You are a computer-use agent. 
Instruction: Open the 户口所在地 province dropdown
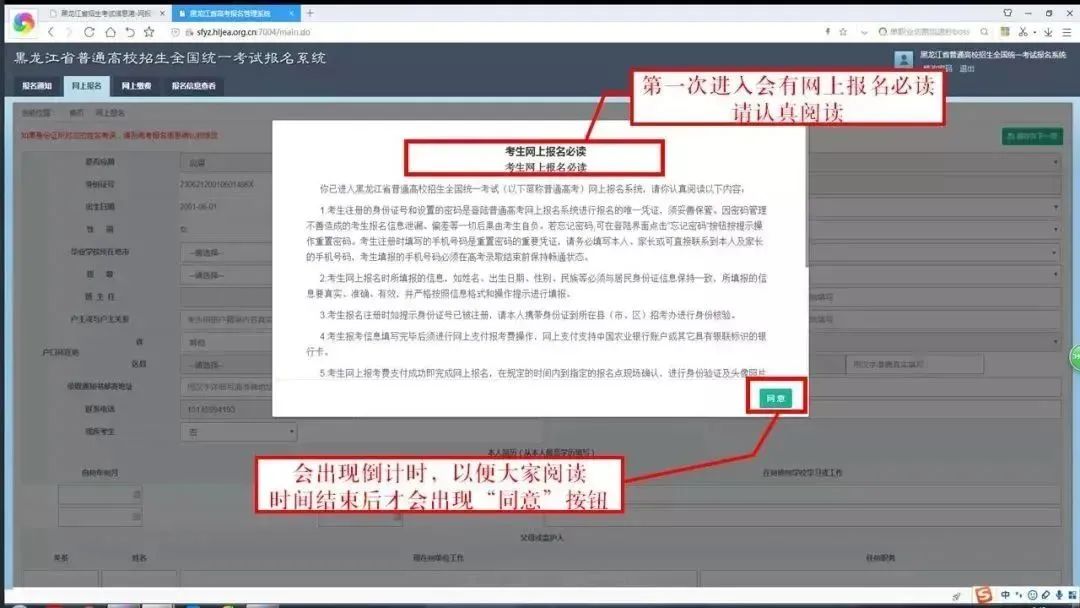pyautogui.click(x=226, y=342)
